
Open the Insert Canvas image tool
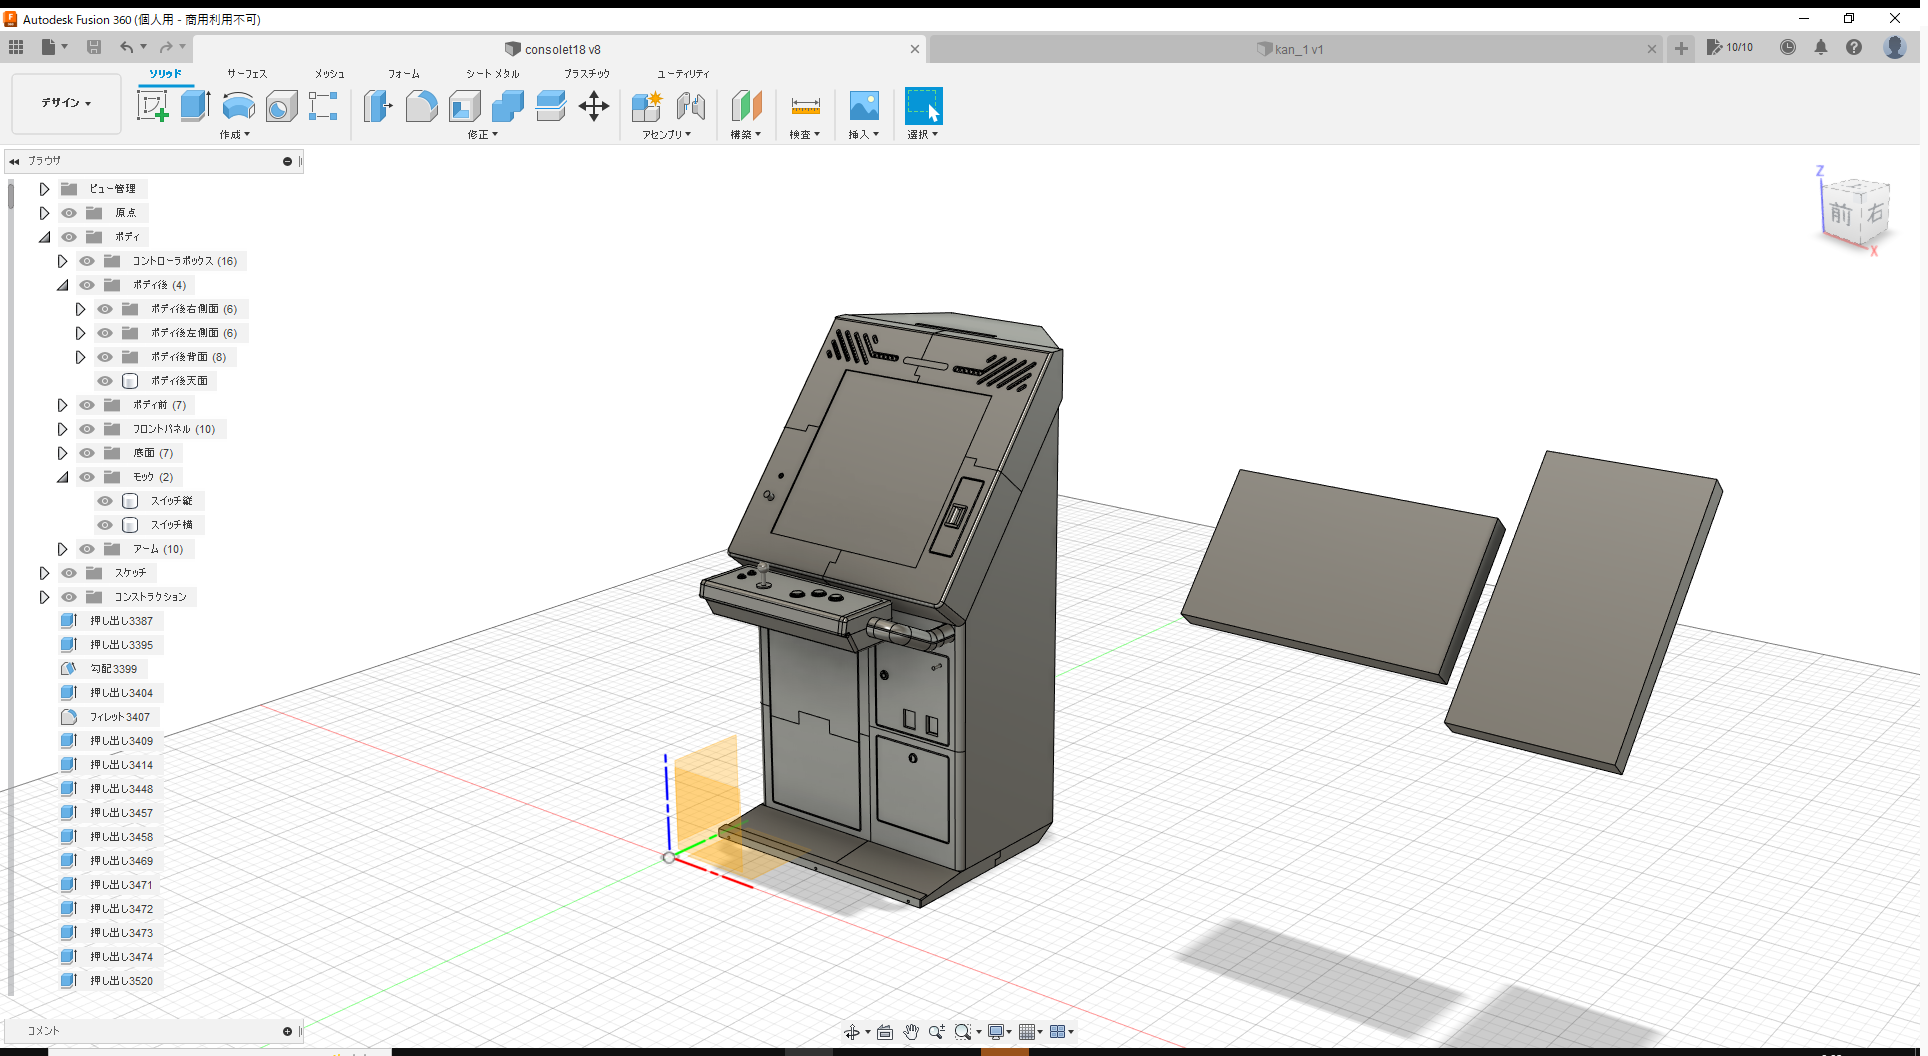[x=863, y=105]
